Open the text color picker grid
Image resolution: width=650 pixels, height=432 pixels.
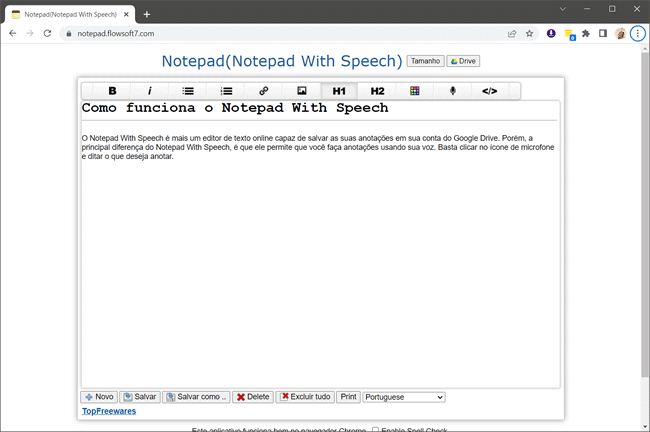[414, 91]
